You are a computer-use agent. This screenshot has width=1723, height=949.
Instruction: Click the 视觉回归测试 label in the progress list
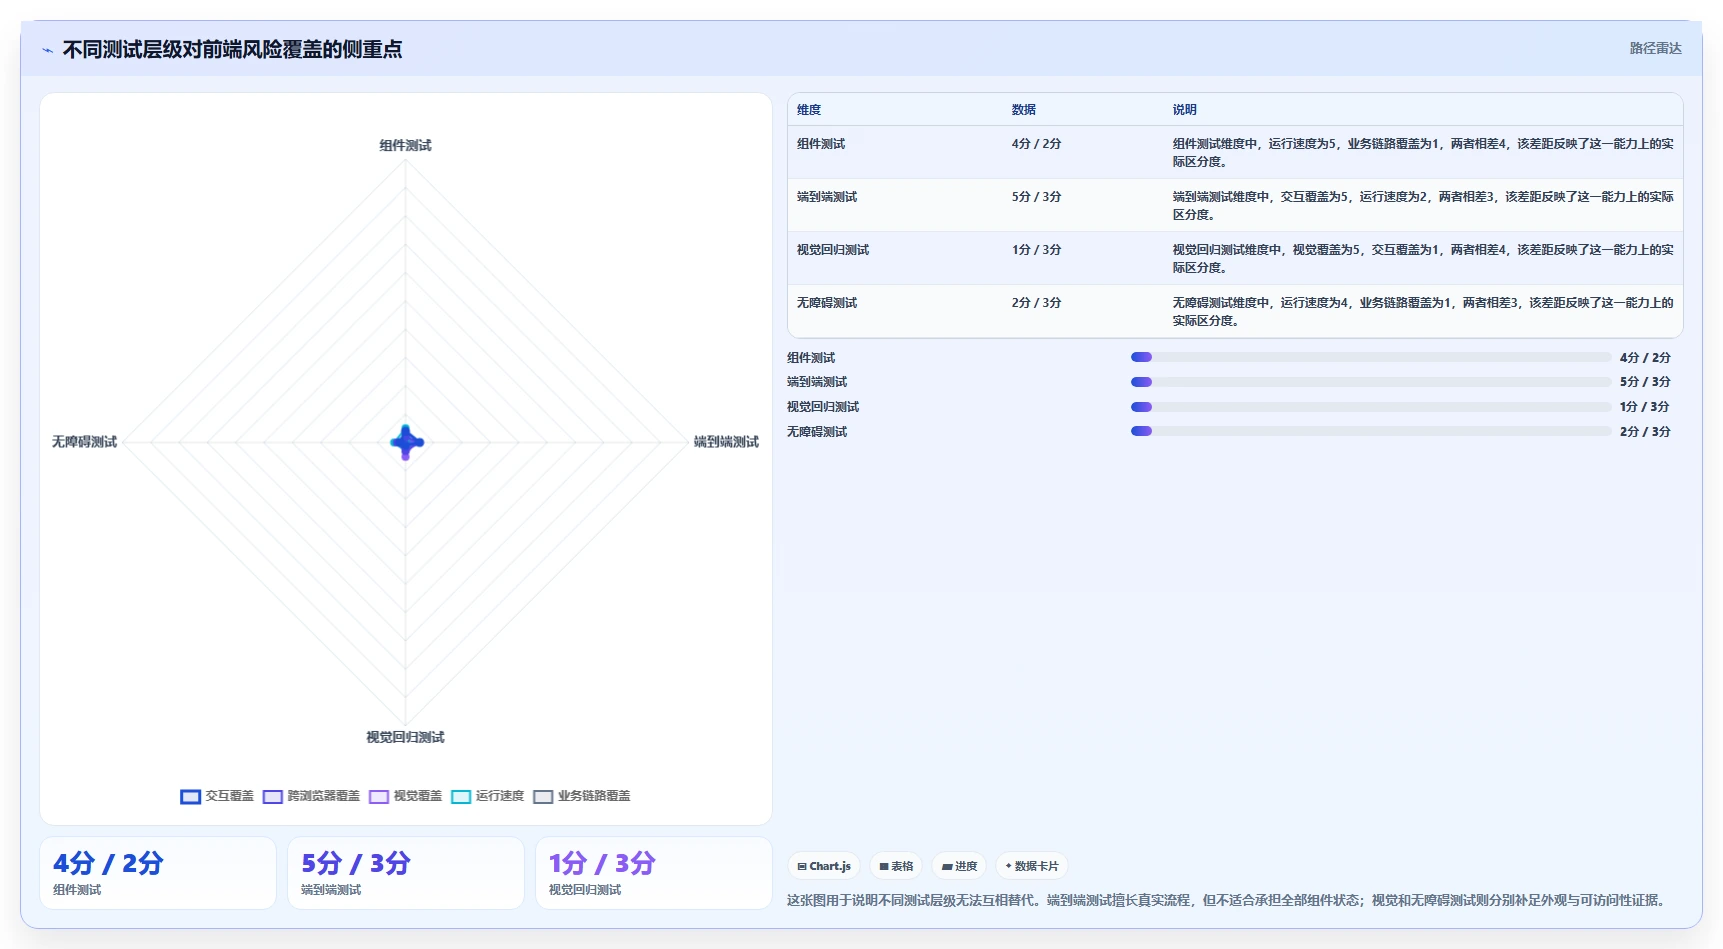coord(823,407)
